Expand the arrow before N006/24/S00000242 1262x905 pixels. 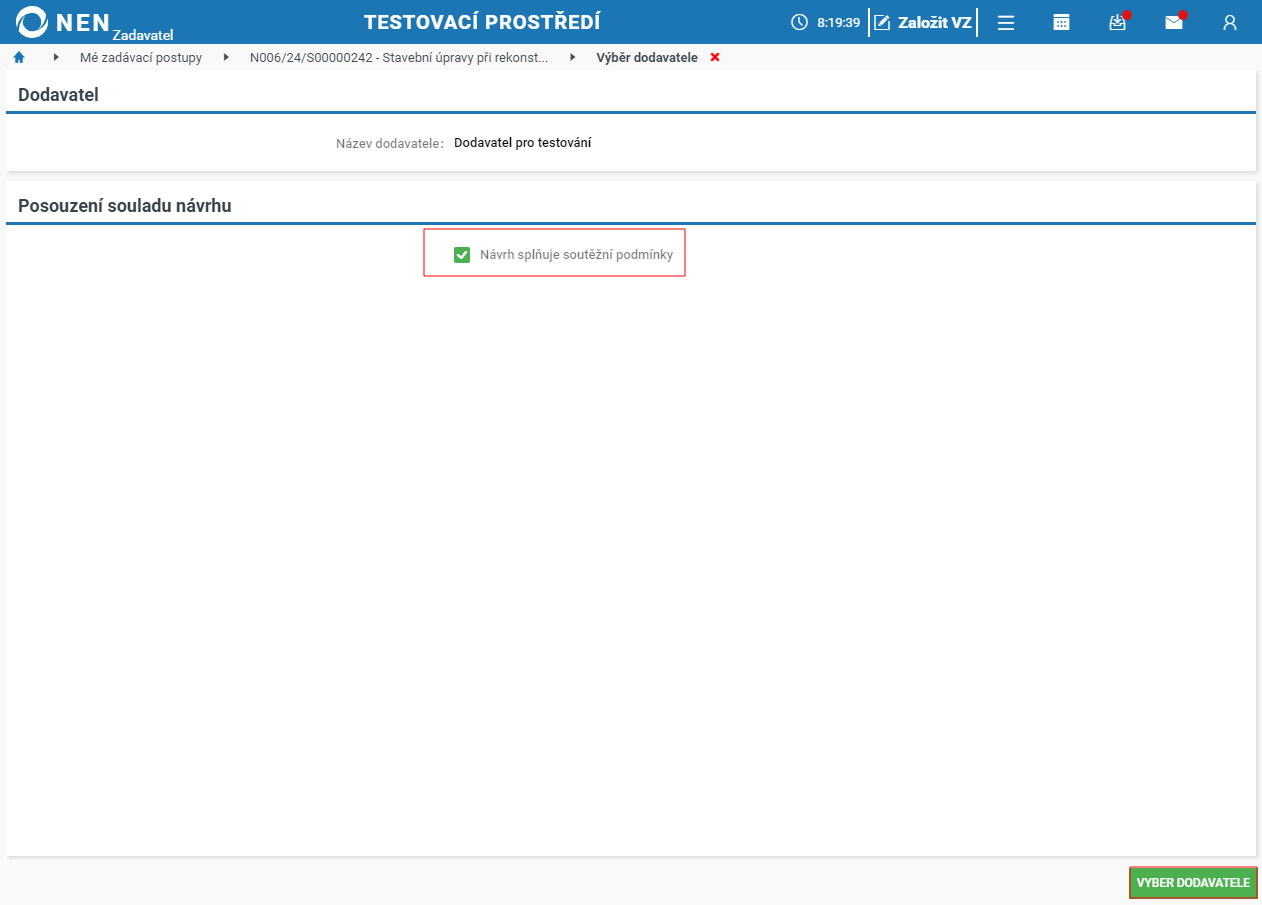coord(226,58)
